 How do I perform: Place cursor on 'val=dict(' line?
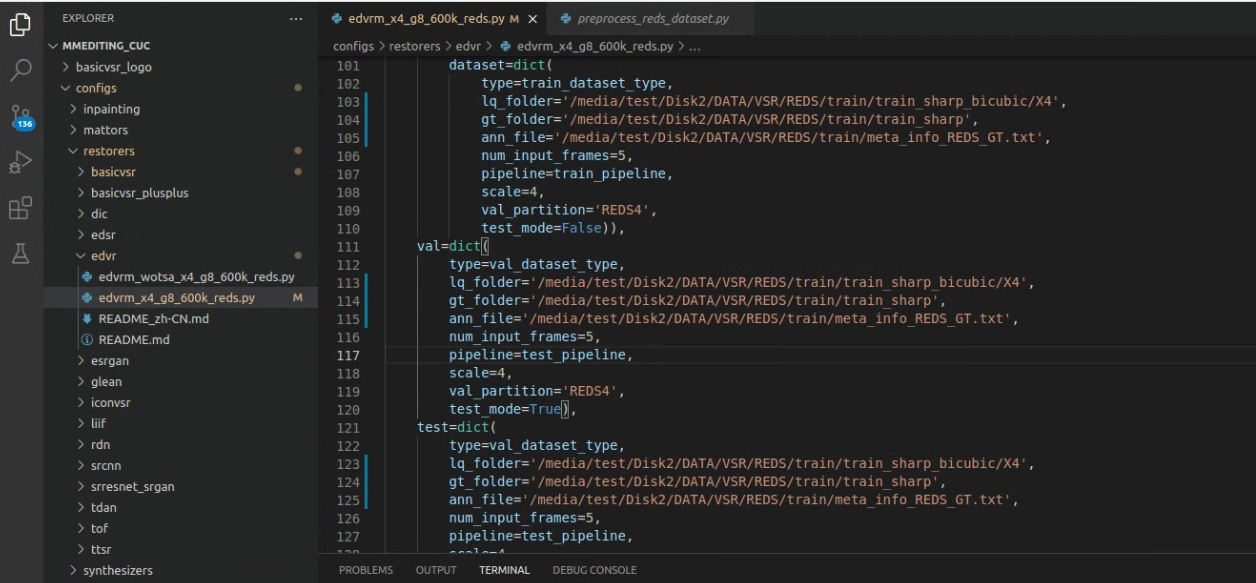[453, 246]
